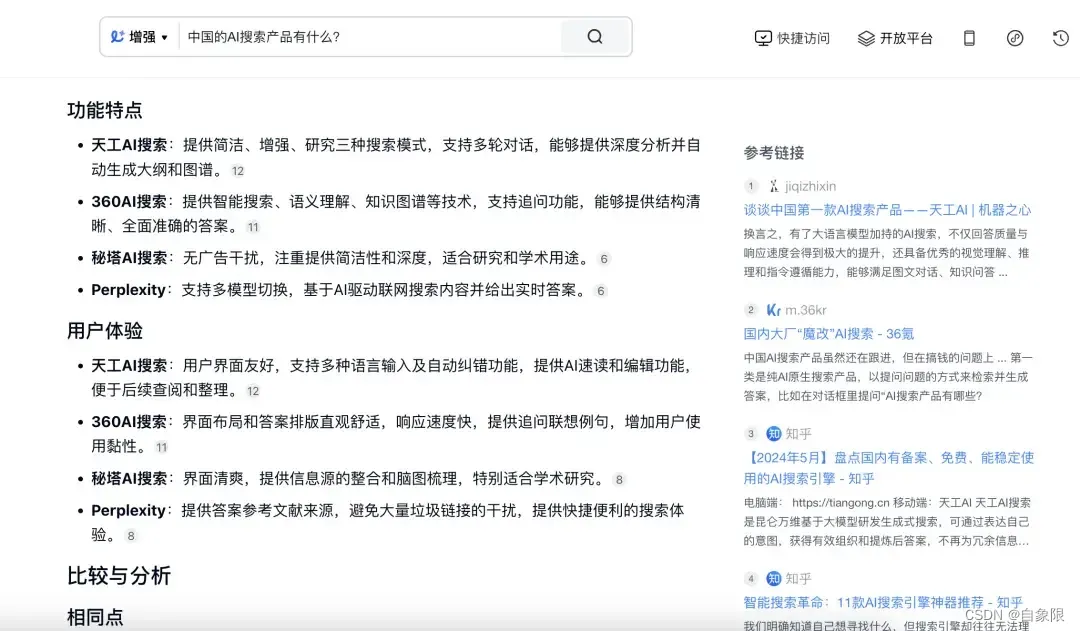Click the snippet starting 中国AI搜索产品虽然还在跟进
The height and width of the screenshot is (631, 1080).
[x=888, y=377]
